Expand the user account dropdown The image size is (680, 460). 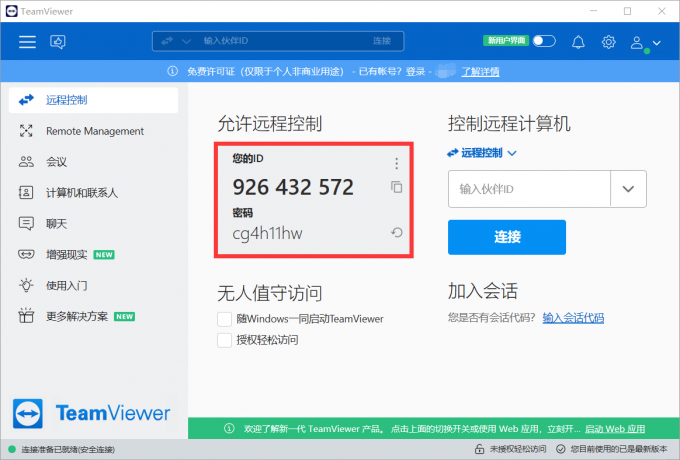pyautogui.click(x=646, y=43)
